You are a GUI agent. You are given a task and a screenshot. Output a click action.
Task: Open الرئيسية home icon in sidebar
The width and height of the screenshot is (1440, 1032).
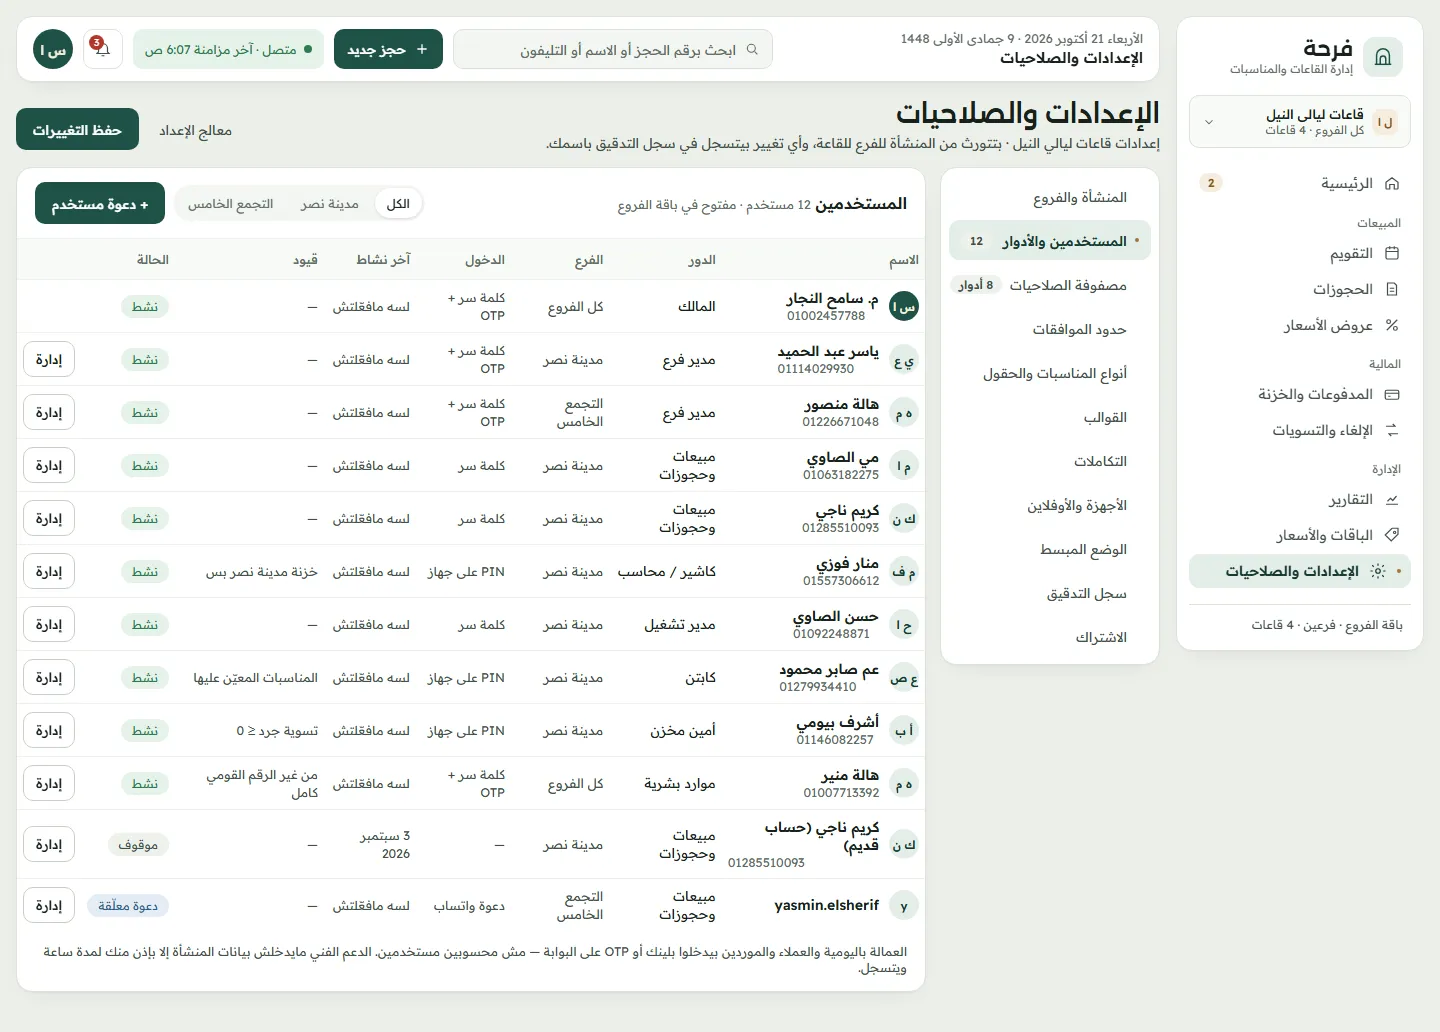pos(1392,183)
